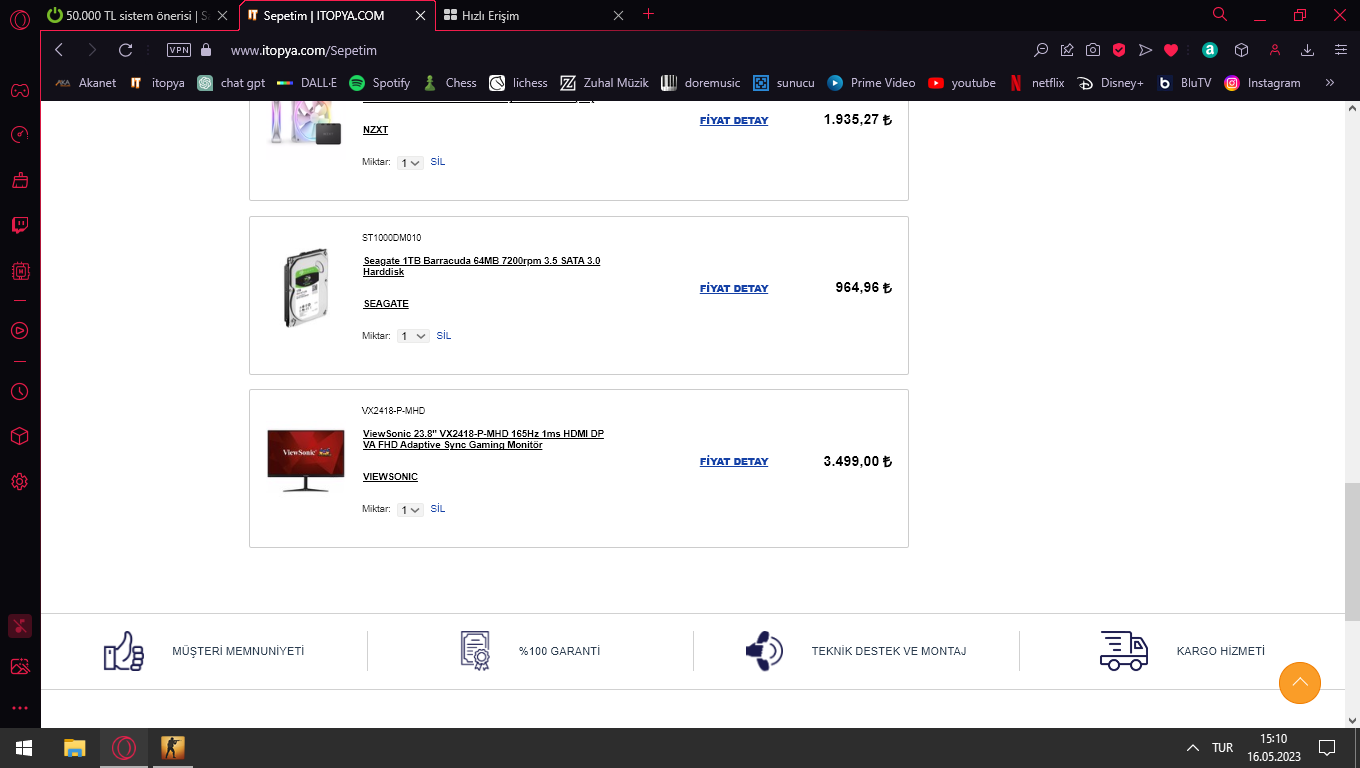Open the Opera main menu logo
This screenshot has height=768, width=1360.
coord(19,19)
